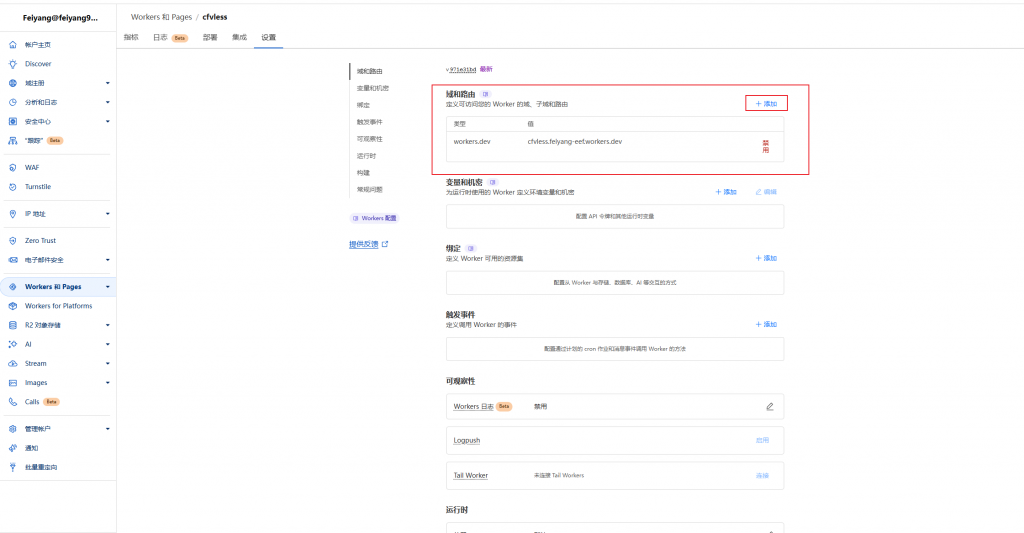The height and width of the screenshot is (533, 1024).
Task: Click the Workers 和 Pages sidebar icon
Action: pos(12,287)
